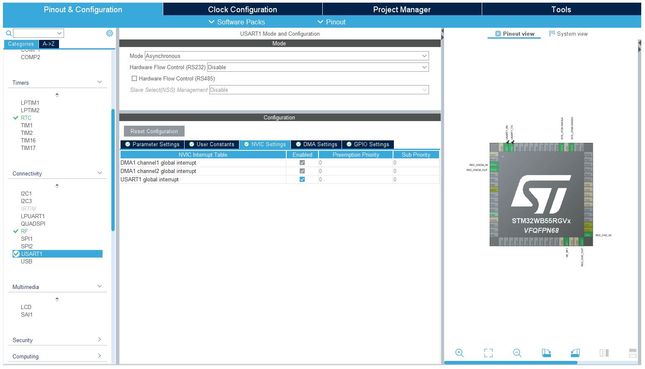
Task: Click the sidebar search input field
Action: [35, 33]
